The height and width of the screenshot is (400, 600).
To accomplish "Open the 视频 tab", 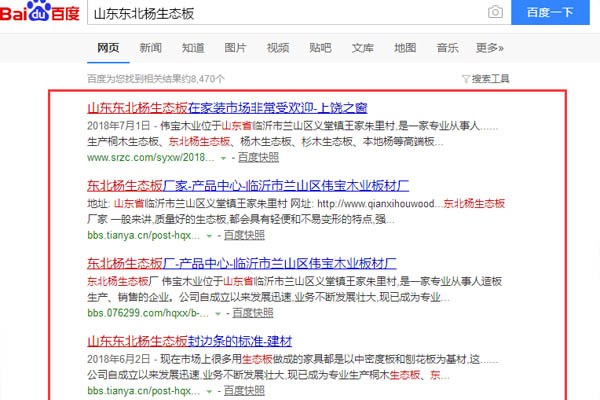I will [278, 48].
